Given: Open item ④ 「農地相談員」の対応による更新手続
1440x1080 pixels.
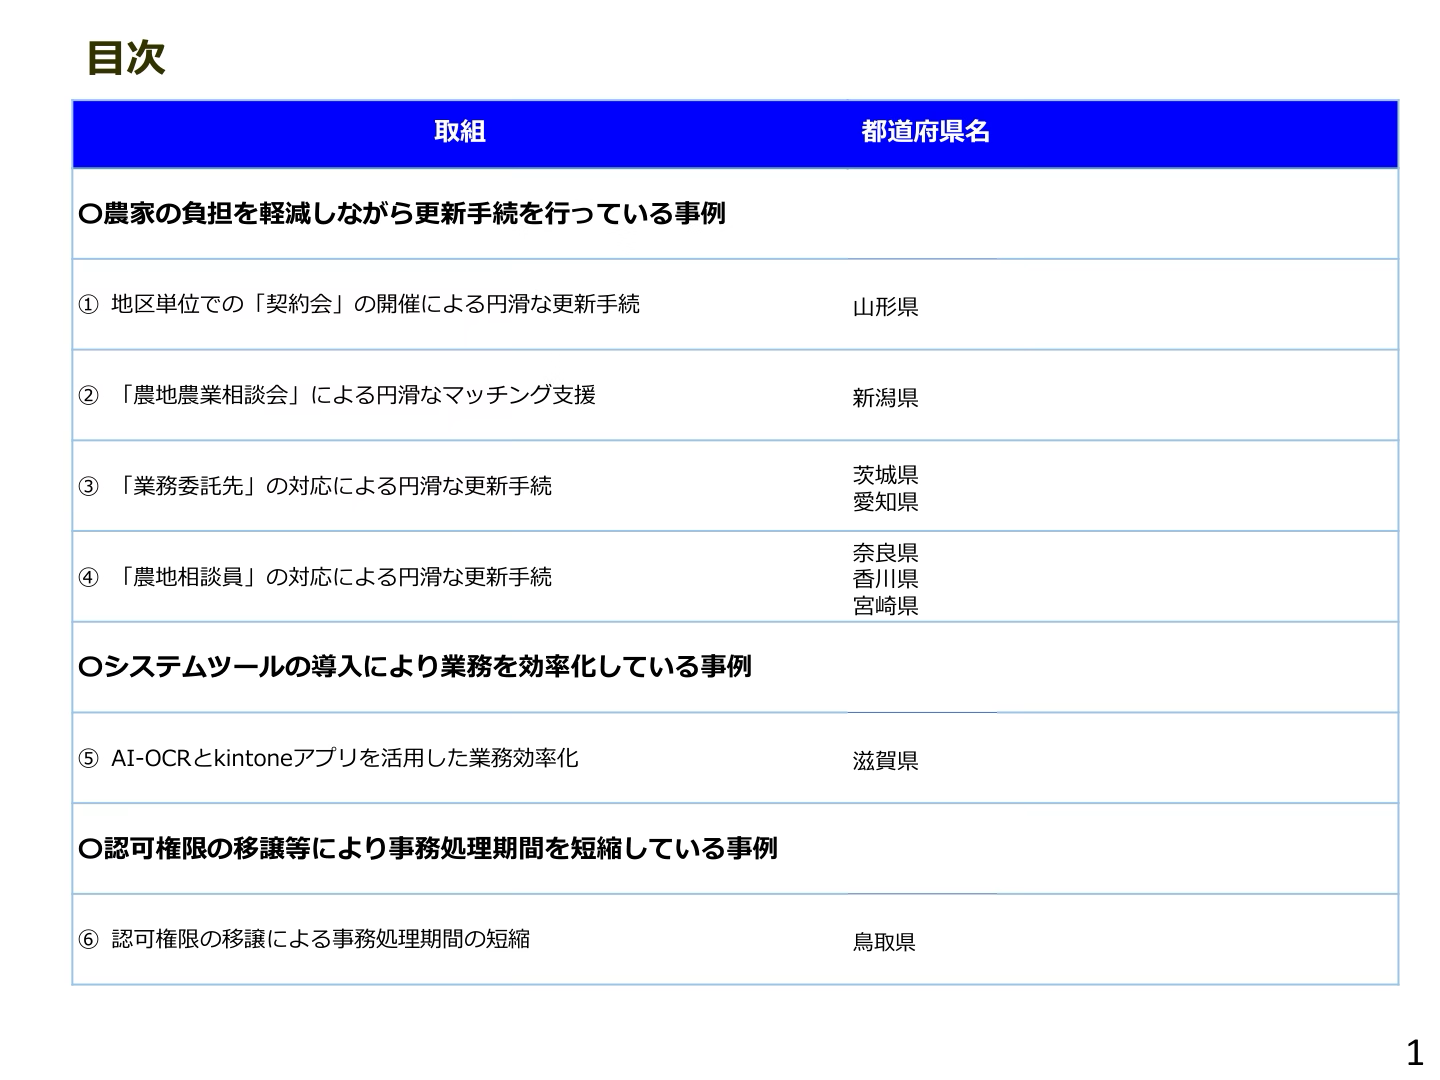Looking at the screenshot, I should (315, 577).
